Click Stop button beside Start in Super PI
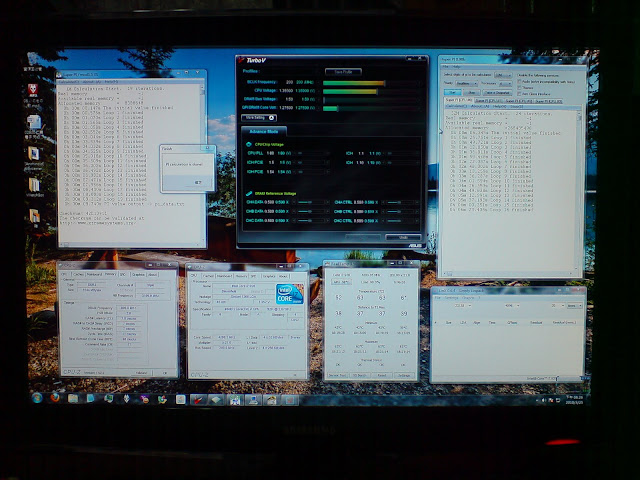This screenshot has width=640, height=480. pos(472,93)
